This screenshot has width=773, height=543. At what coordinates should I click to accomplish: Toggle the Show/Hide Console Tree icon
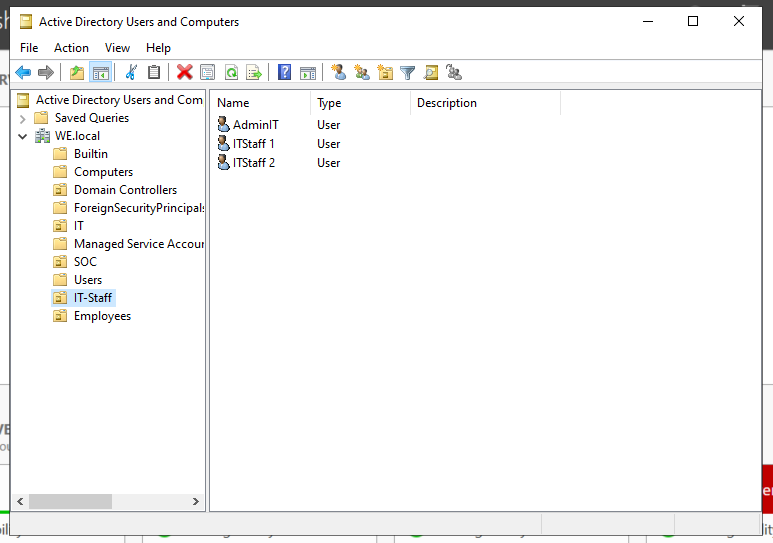(x=101, y=72)
